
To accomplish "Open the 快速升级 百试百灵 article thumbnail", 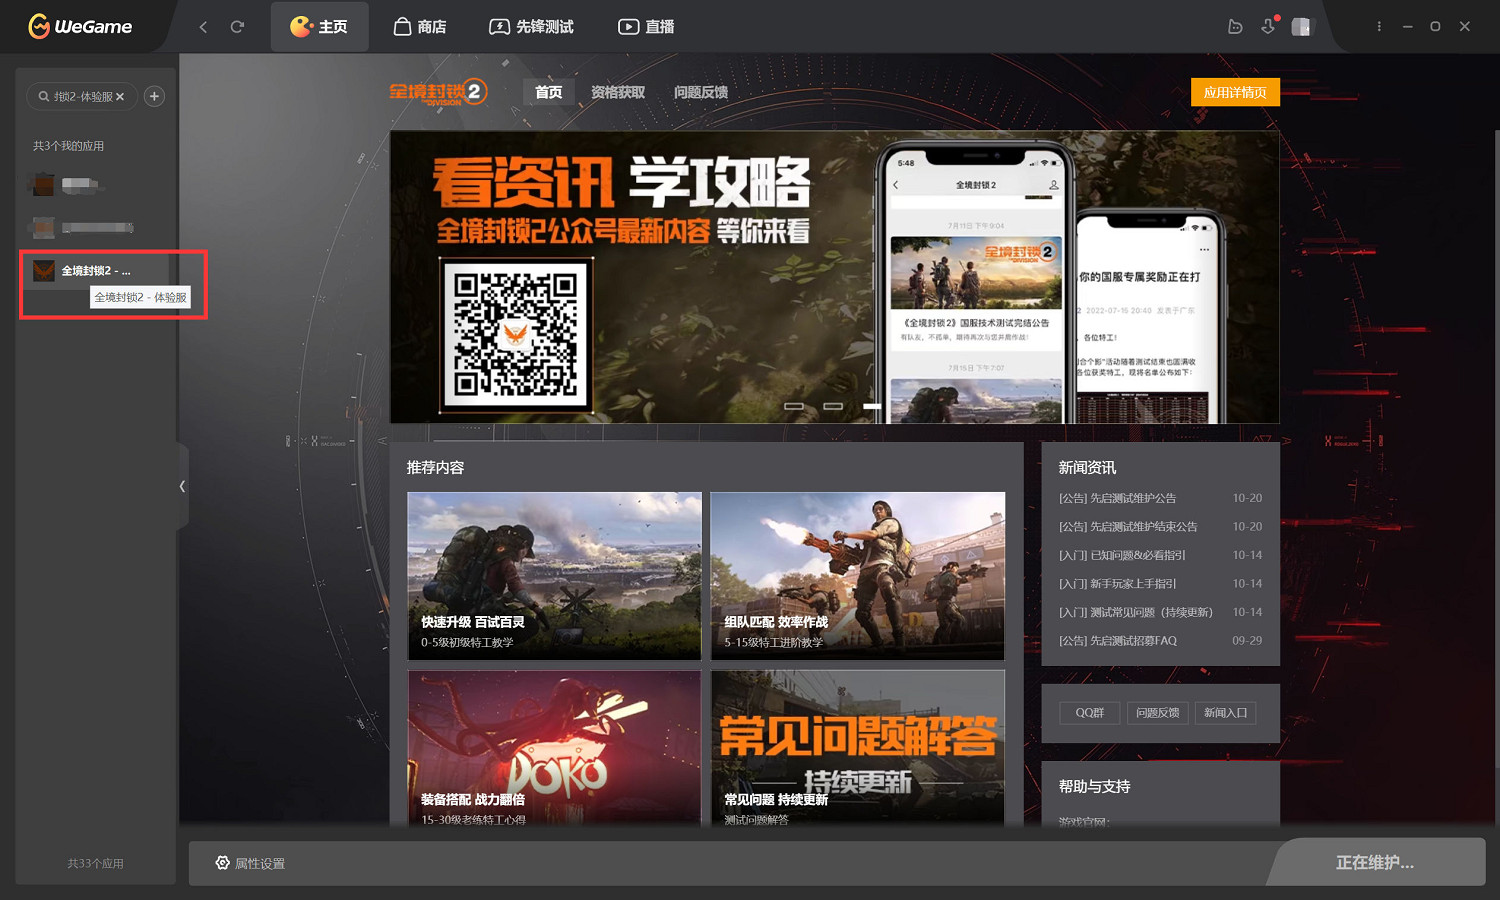I will pos(554,576).
